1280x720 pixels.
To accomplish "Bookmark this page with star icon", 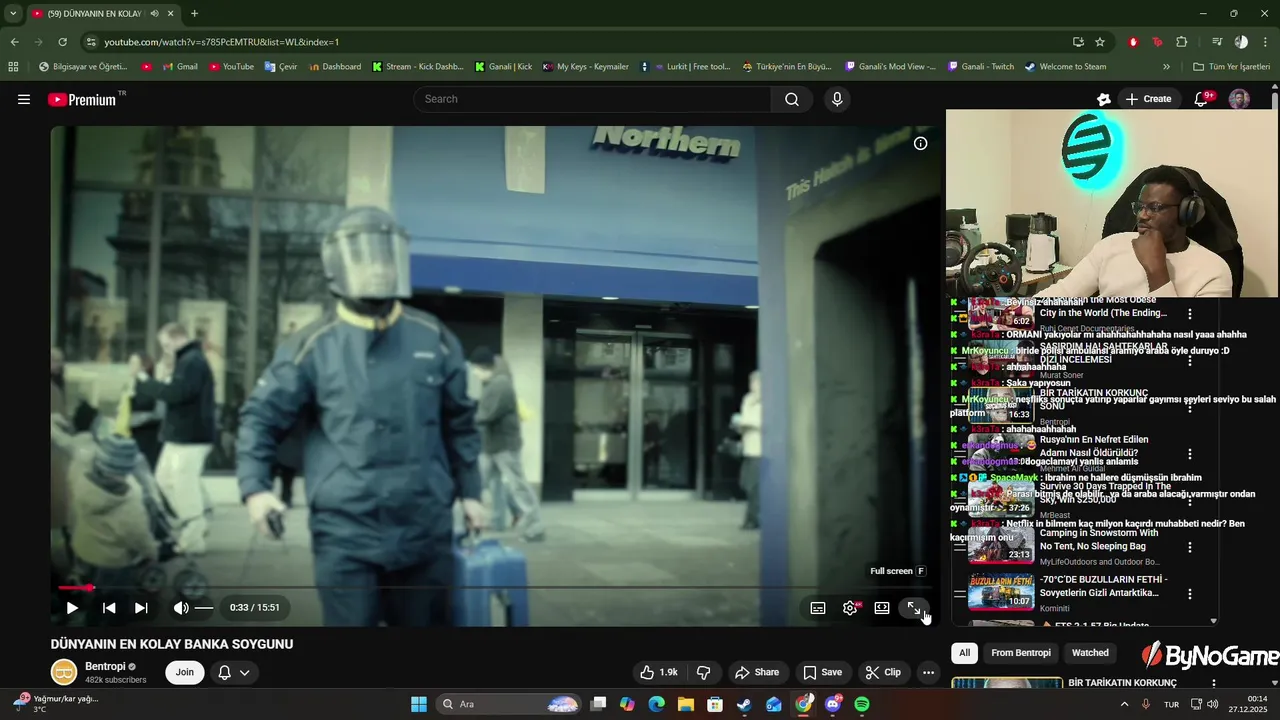I will click(x=1100, y=42).
